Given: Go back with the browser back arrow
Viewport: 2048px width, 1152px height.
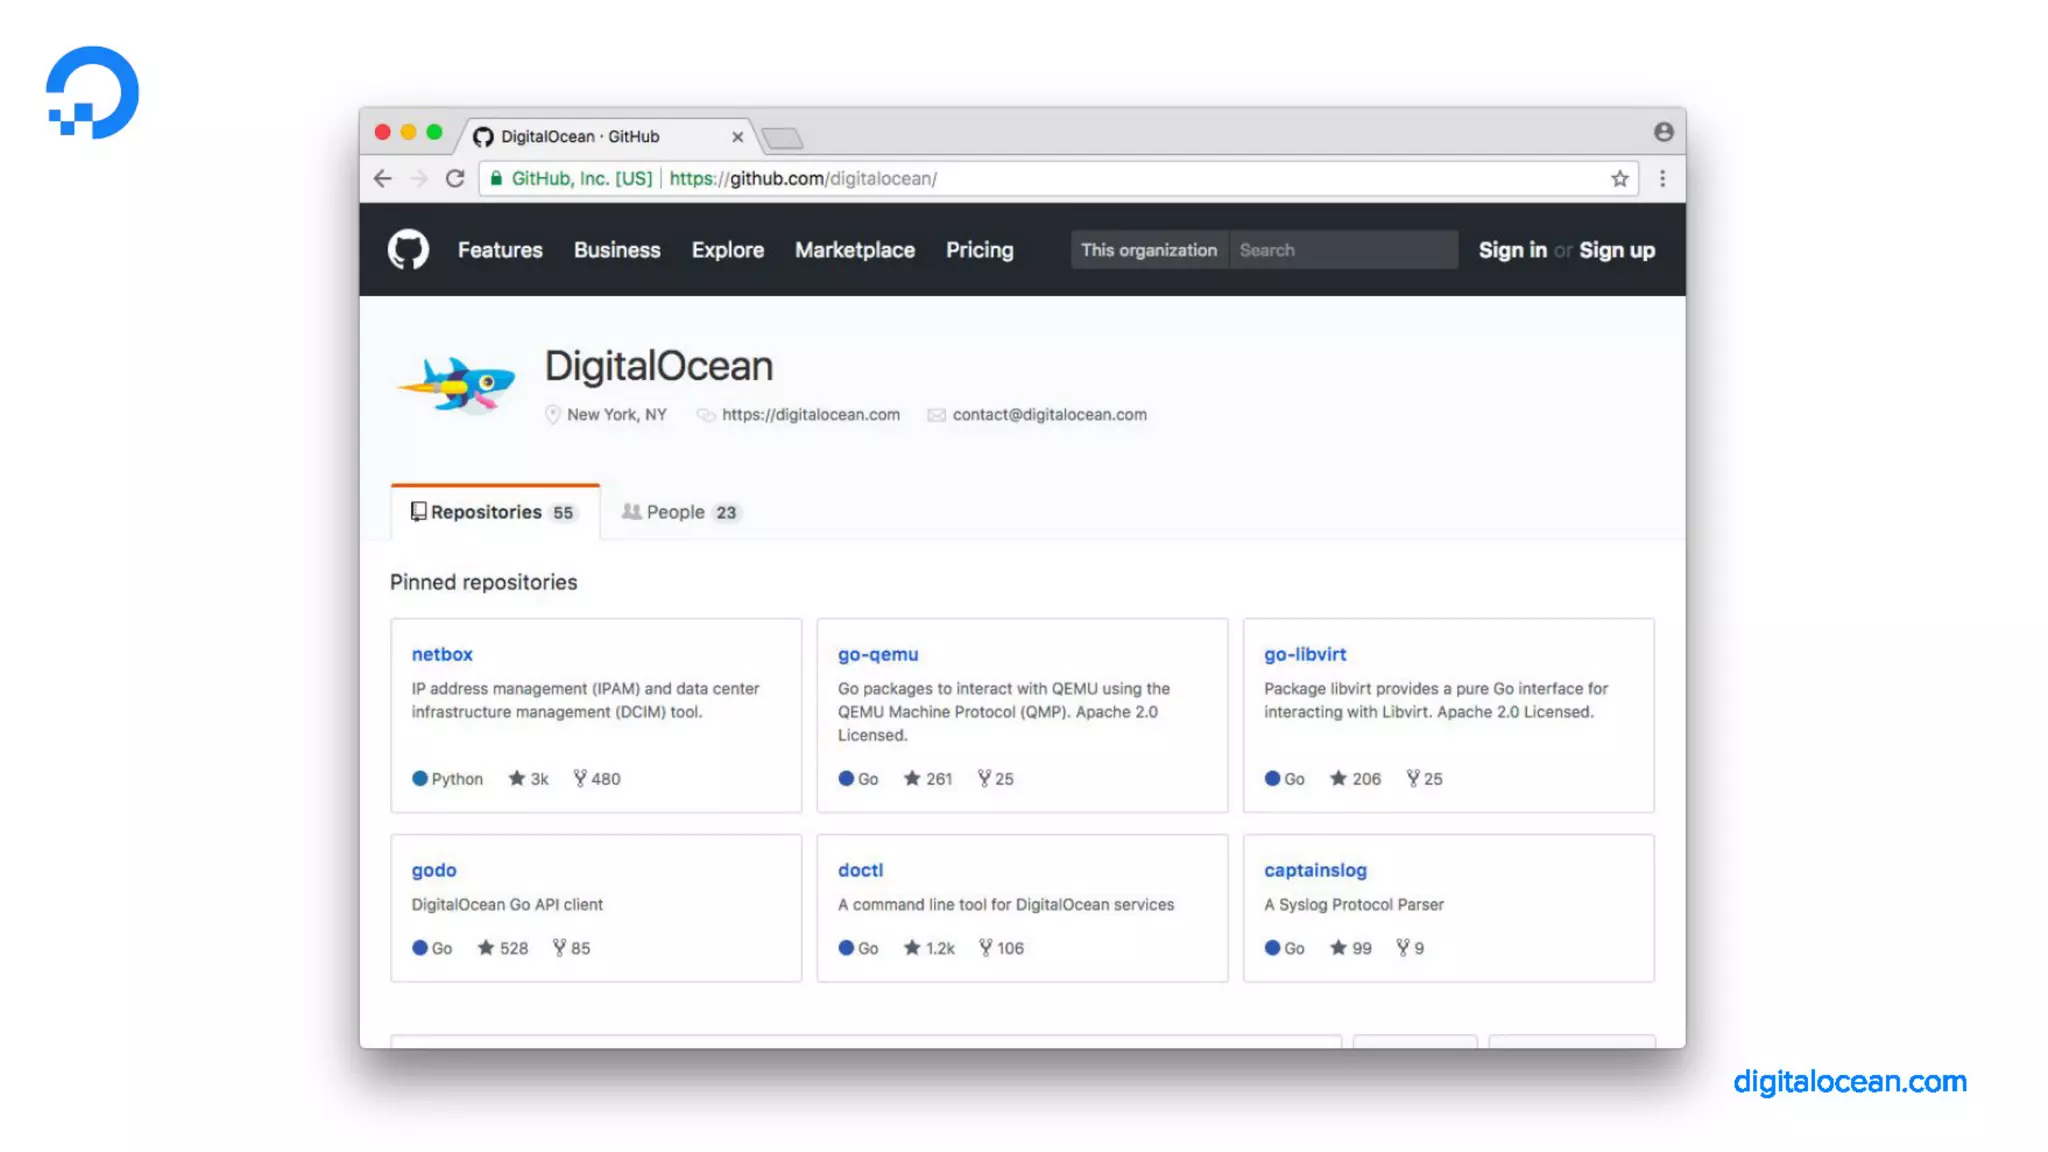Looking at the screenshot, I should click(383, 179).
